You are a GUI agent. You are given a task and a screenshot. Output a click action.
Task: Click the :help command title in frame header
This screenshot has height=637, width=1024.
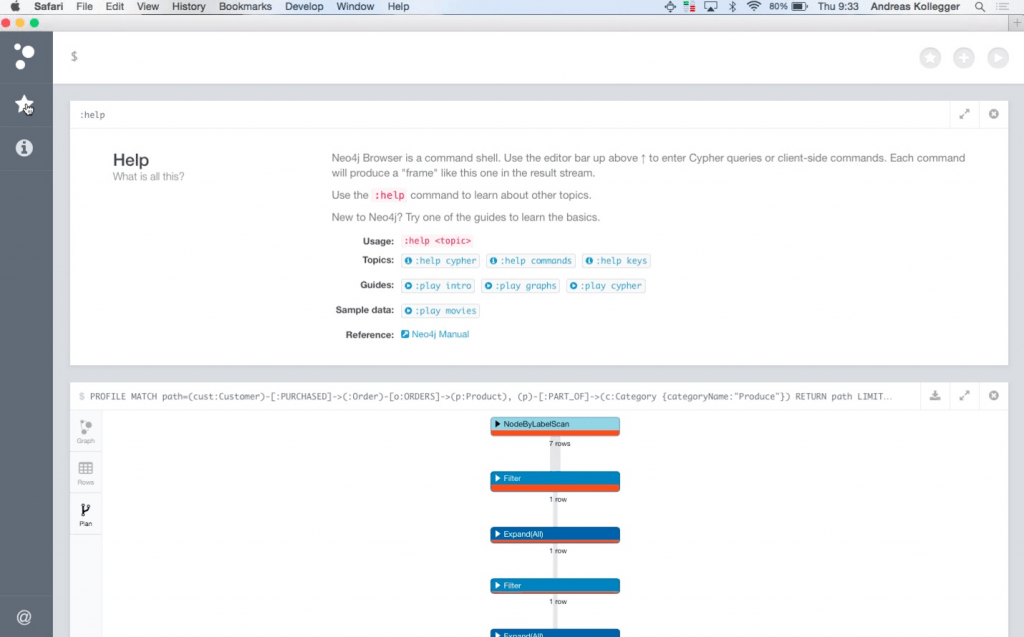pos(92,115)
